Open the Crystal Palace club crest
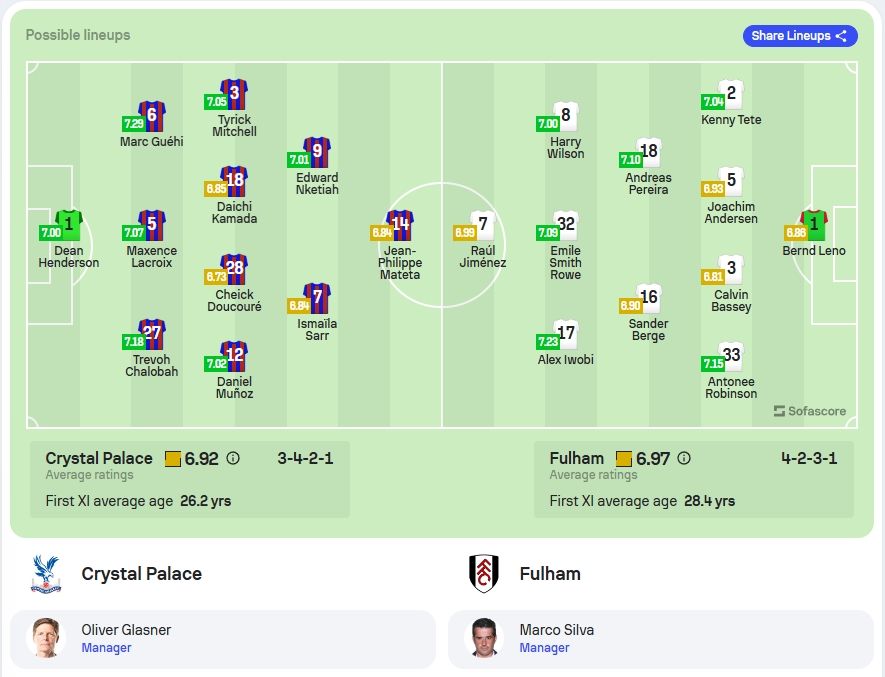 pos(46,574)
